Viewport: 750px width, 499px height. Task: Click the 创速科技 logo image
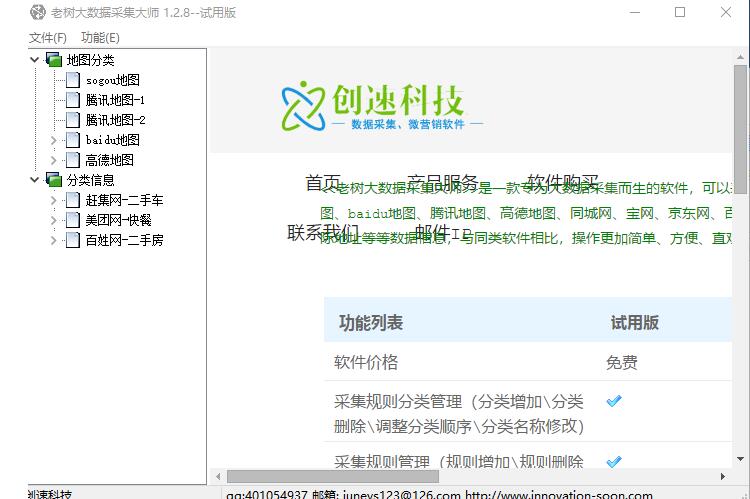click(382, 107)
